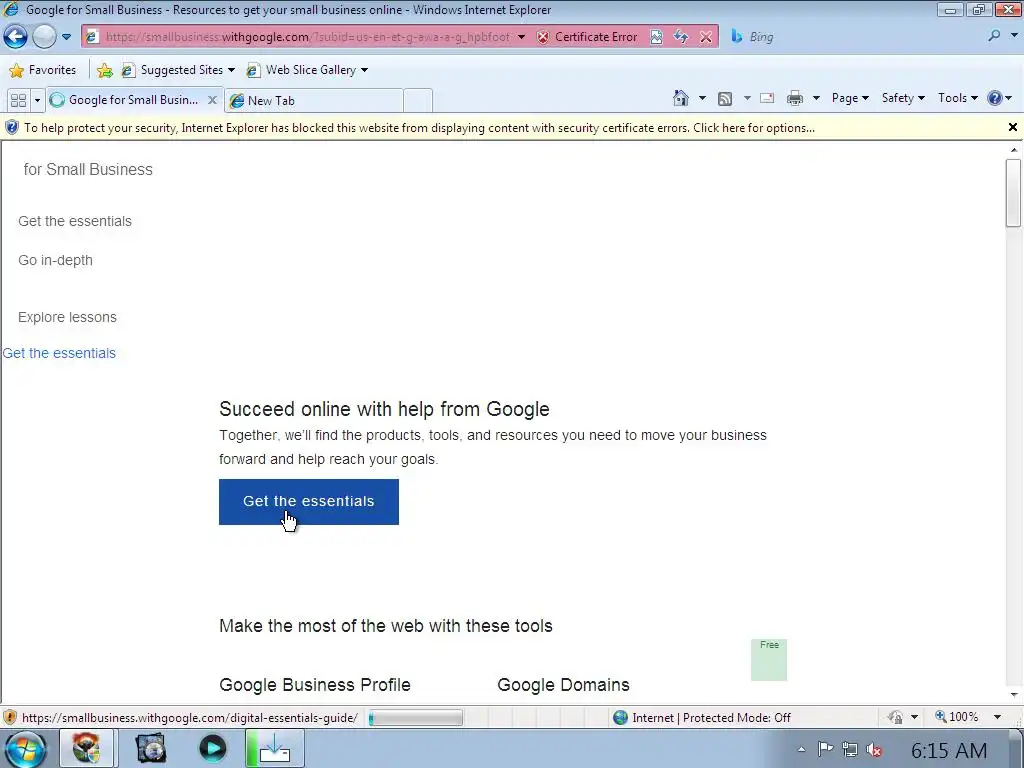Click the RSS Feeds icon
The width and height of the screenshot is (1024, 768).
pyautogui.click(x=725, y=99)
